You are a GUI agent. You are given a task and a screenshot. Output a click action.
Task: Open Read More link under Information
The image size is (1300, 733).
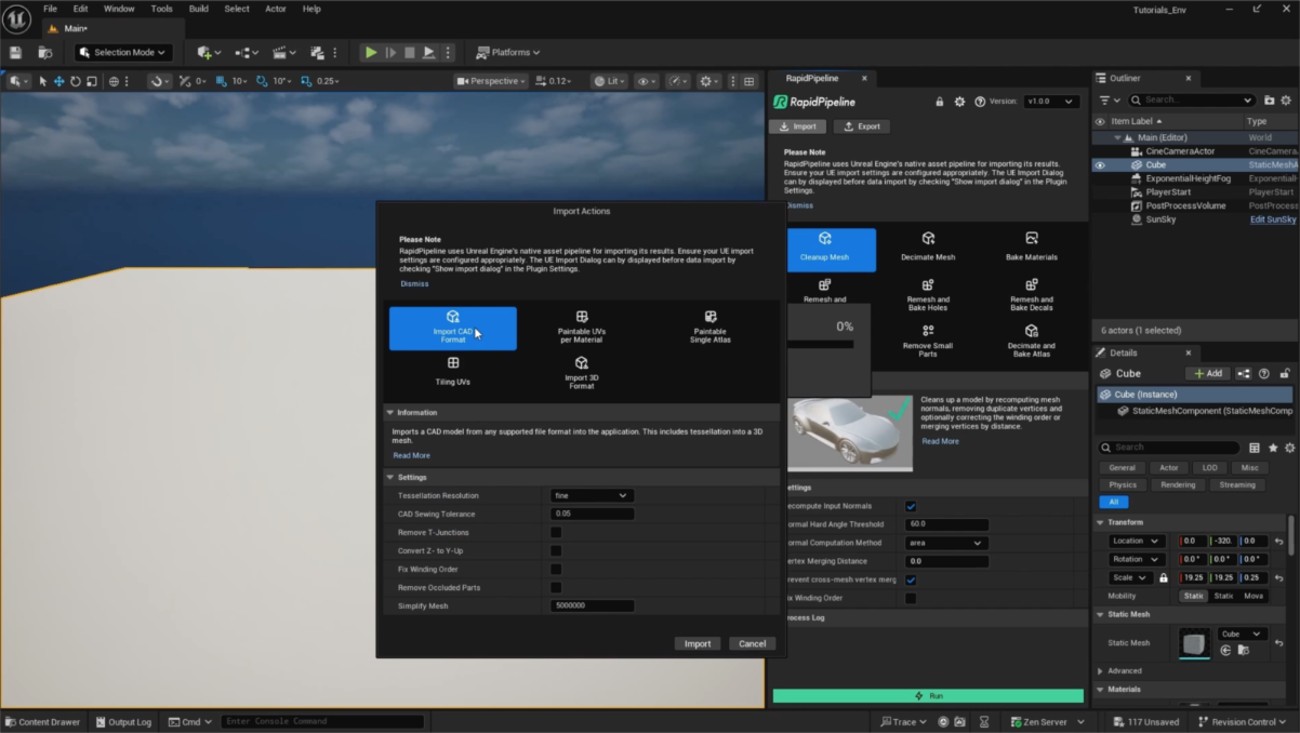pyautogui.click(x=411, y=456)
